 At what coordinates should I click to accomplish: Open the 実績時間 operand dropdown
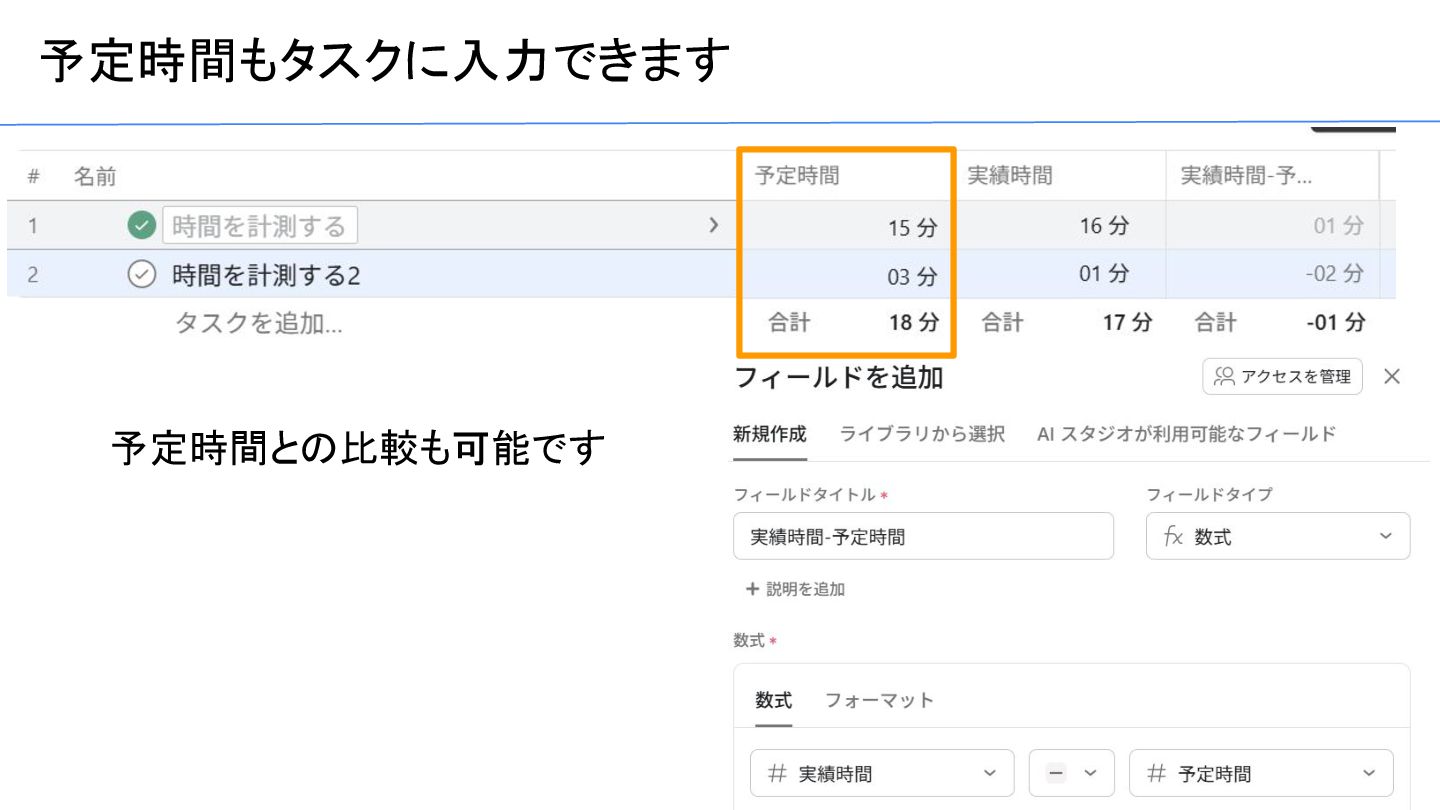pyautogui.click(x=881, y=773)
